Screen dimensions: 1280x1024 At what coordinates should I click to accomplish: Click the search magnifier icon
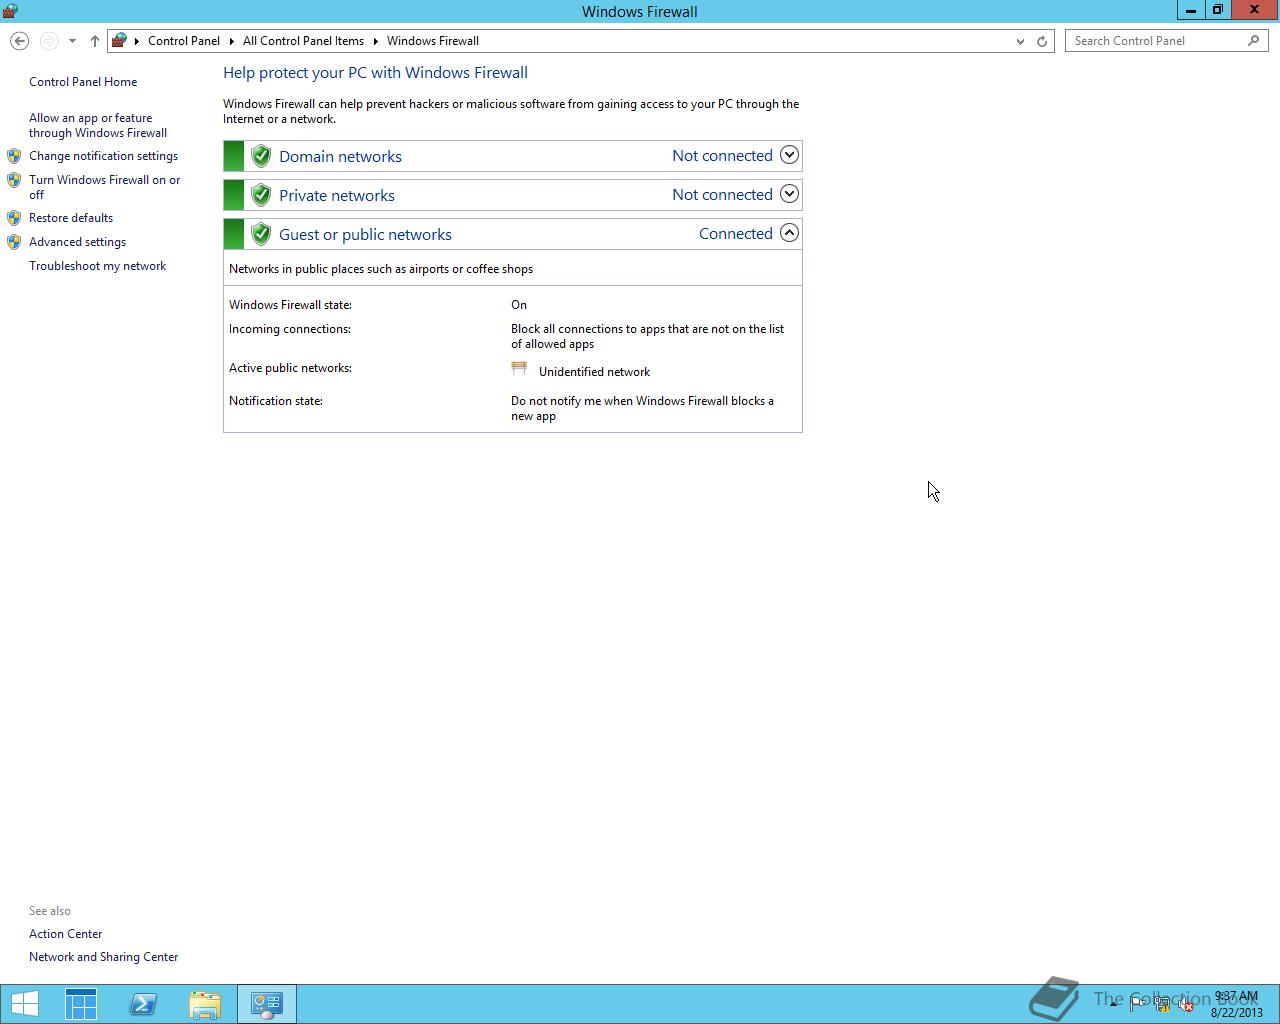(x=1253, y=41)
